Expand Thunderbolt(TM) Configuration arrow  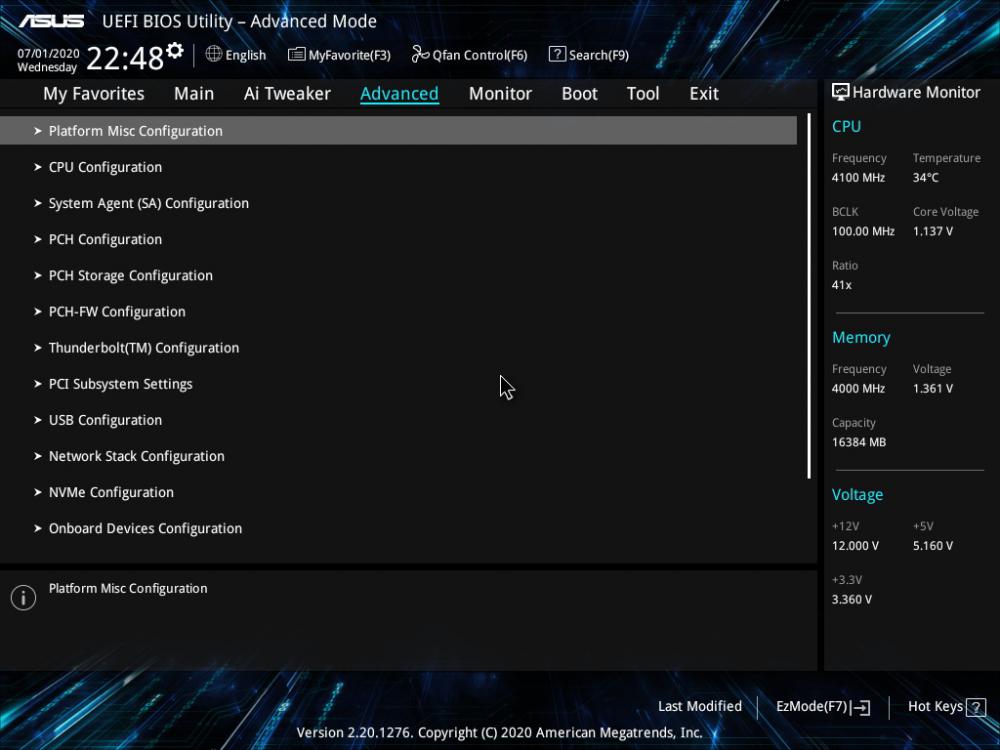pyautogui.click(x=38, y=348)
